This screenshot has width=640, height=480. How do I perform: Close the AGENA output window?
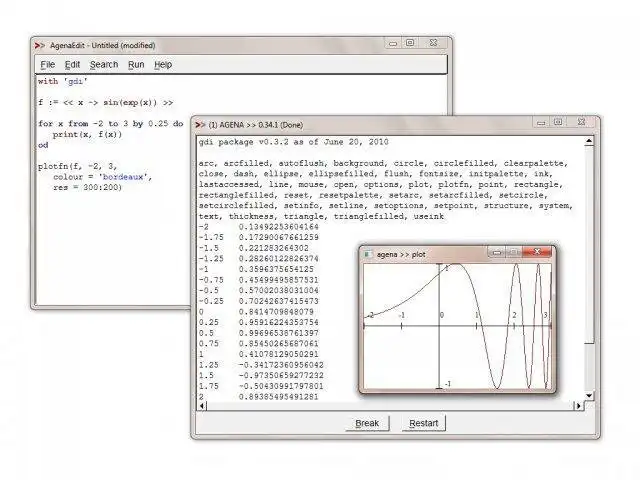click(581, 122)
